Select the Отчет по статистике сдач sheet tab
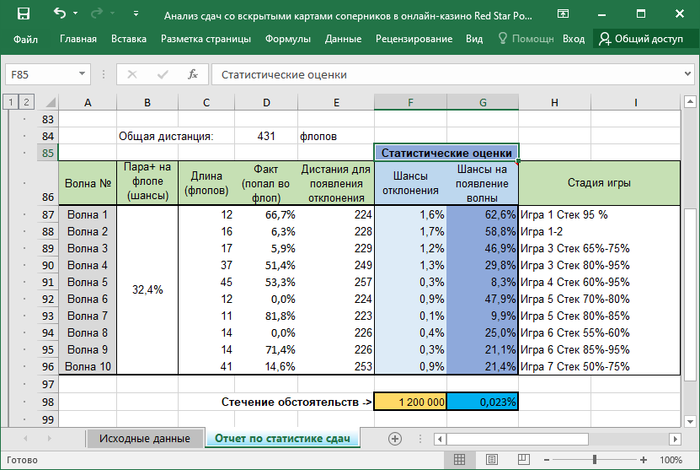 point(282,438)
